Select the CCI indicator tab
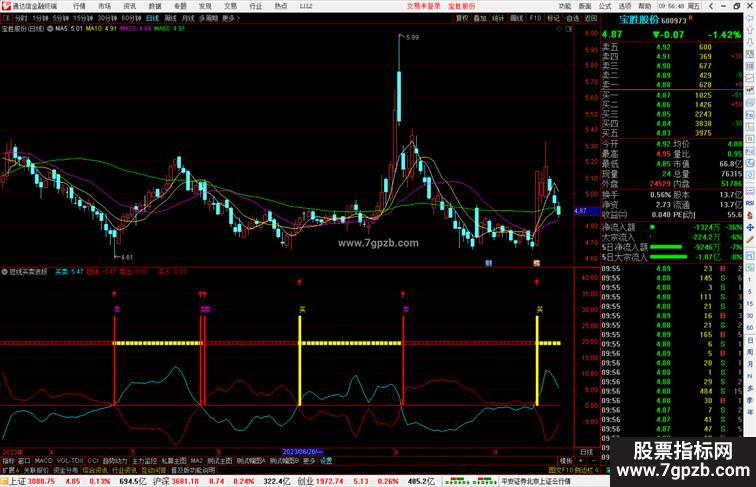756x487 pixels. pos(93,461)
